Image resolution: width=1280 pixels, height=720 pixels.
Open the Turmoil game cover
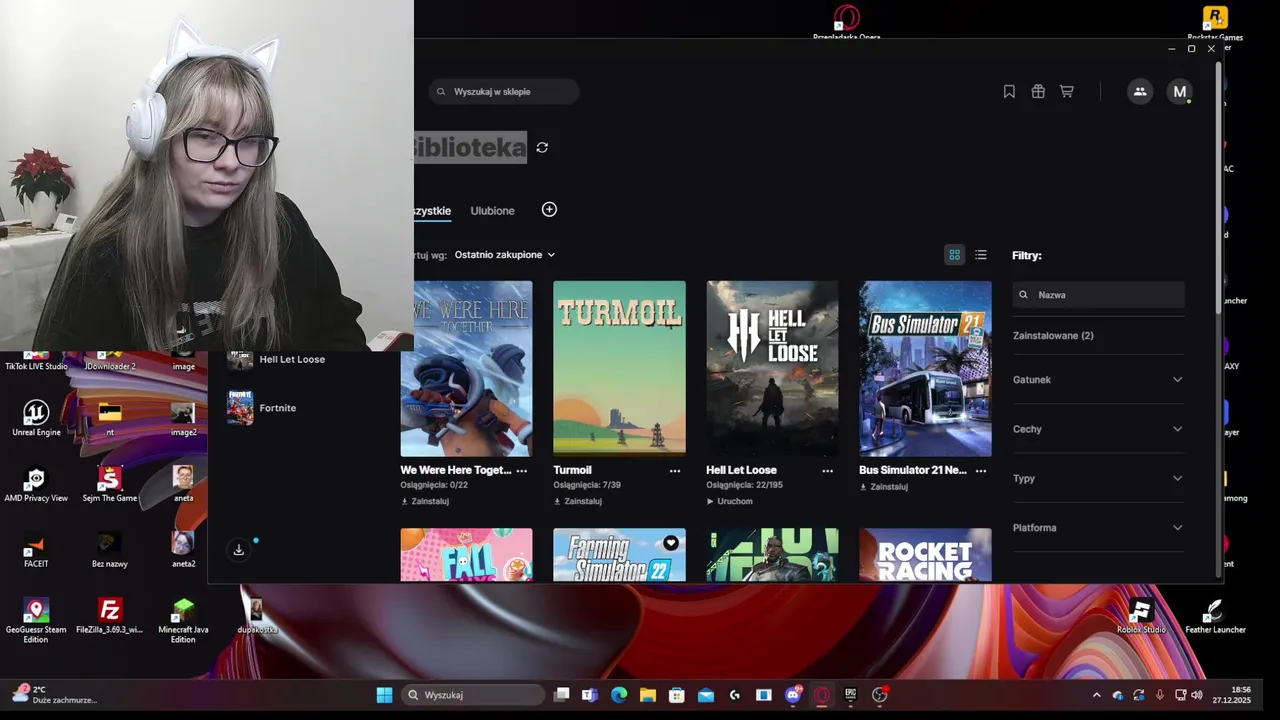click(619, 369)
